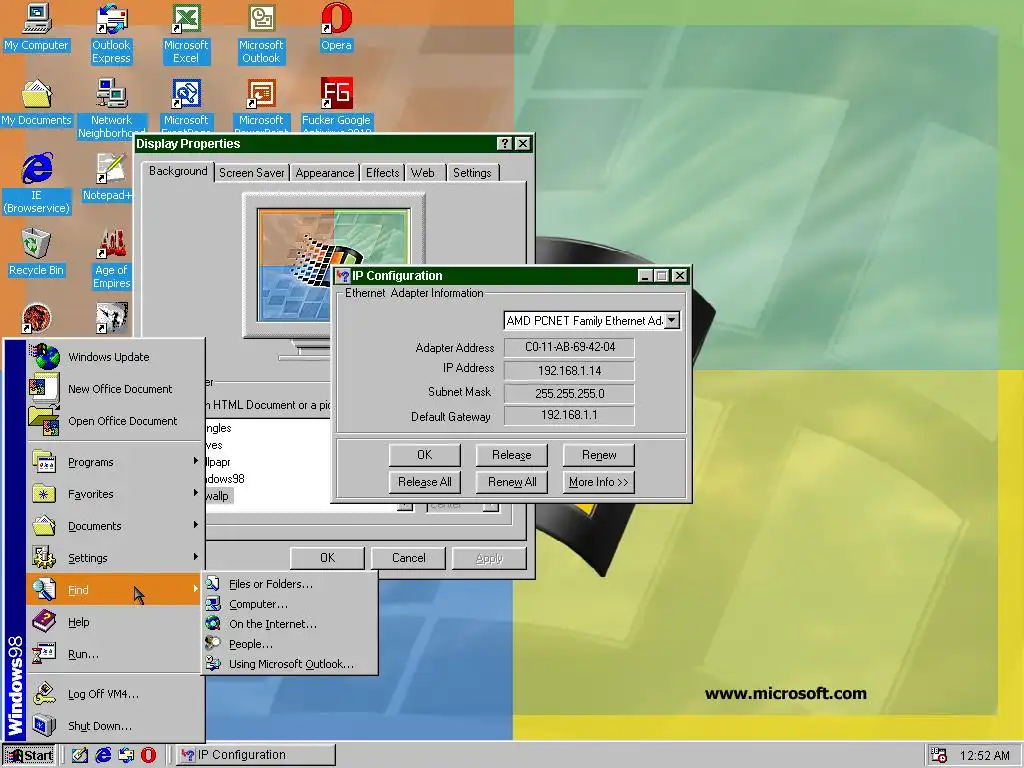The height and width of the screenshot is (768, 1024).
Task: Choose Run... from the Start menu
Action: point(115,654)
